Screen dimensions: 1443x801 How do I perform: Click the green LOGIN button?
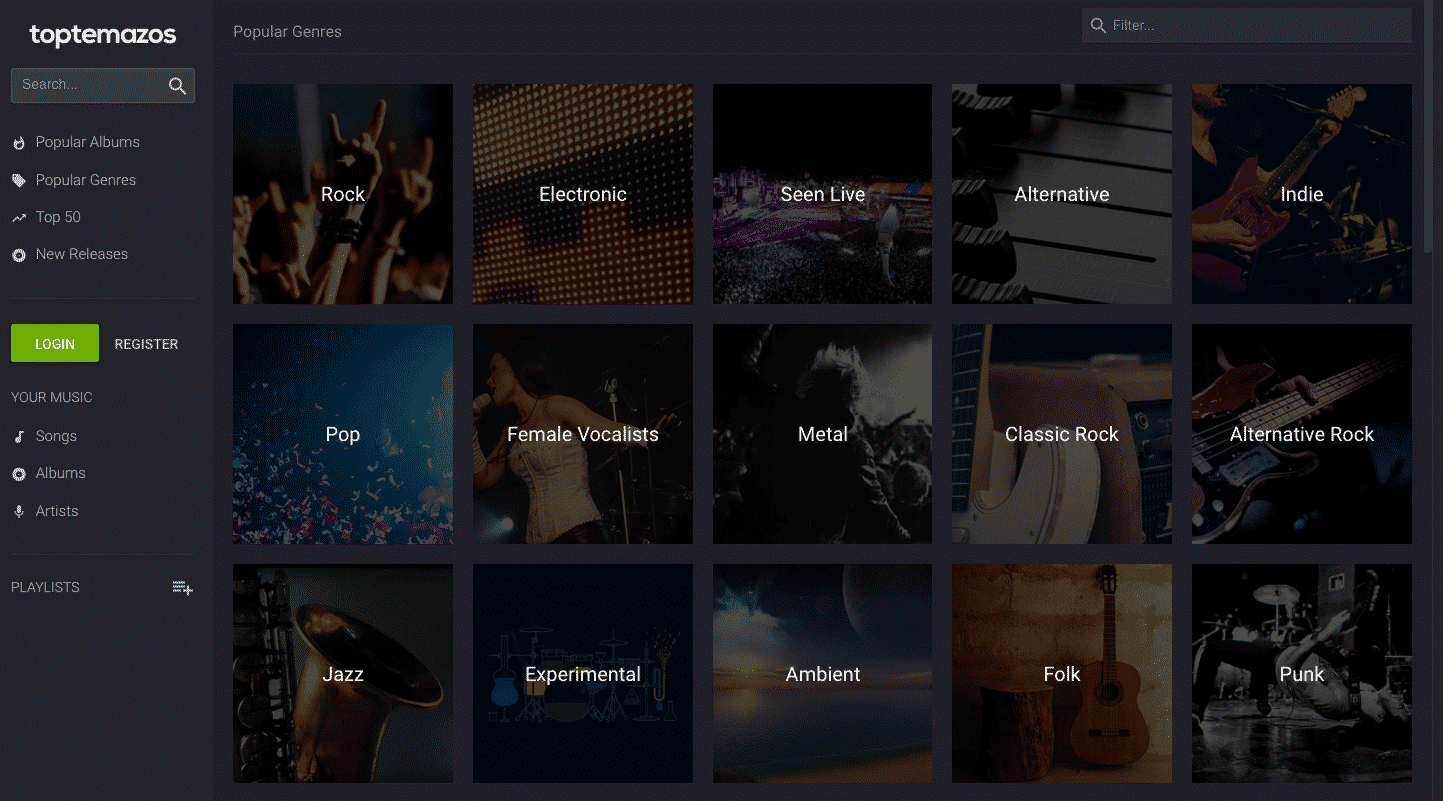55,343
